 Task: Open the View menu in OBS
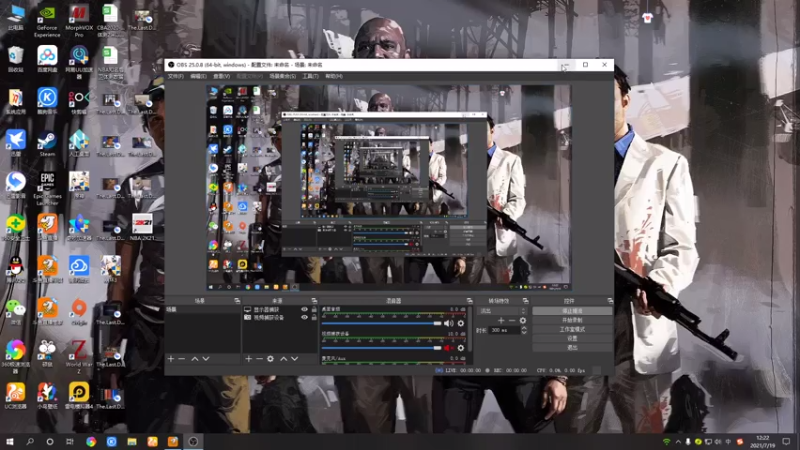coord(221,77)
